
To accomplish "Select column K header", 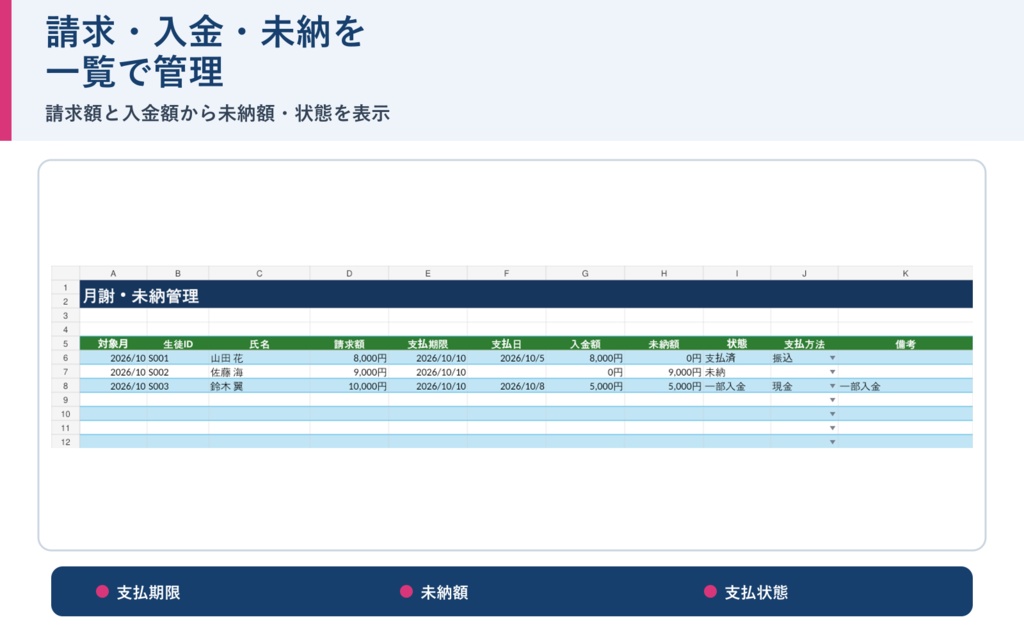I will (905, 274).
